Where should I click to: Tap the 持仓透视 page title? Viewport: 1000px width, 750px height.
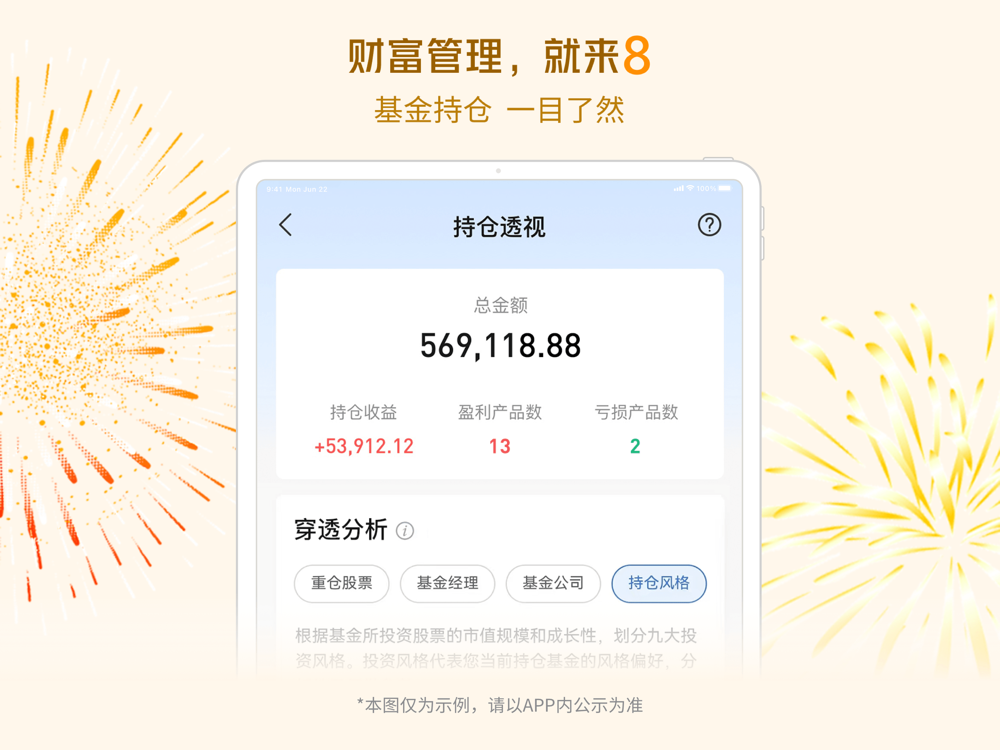499,226
